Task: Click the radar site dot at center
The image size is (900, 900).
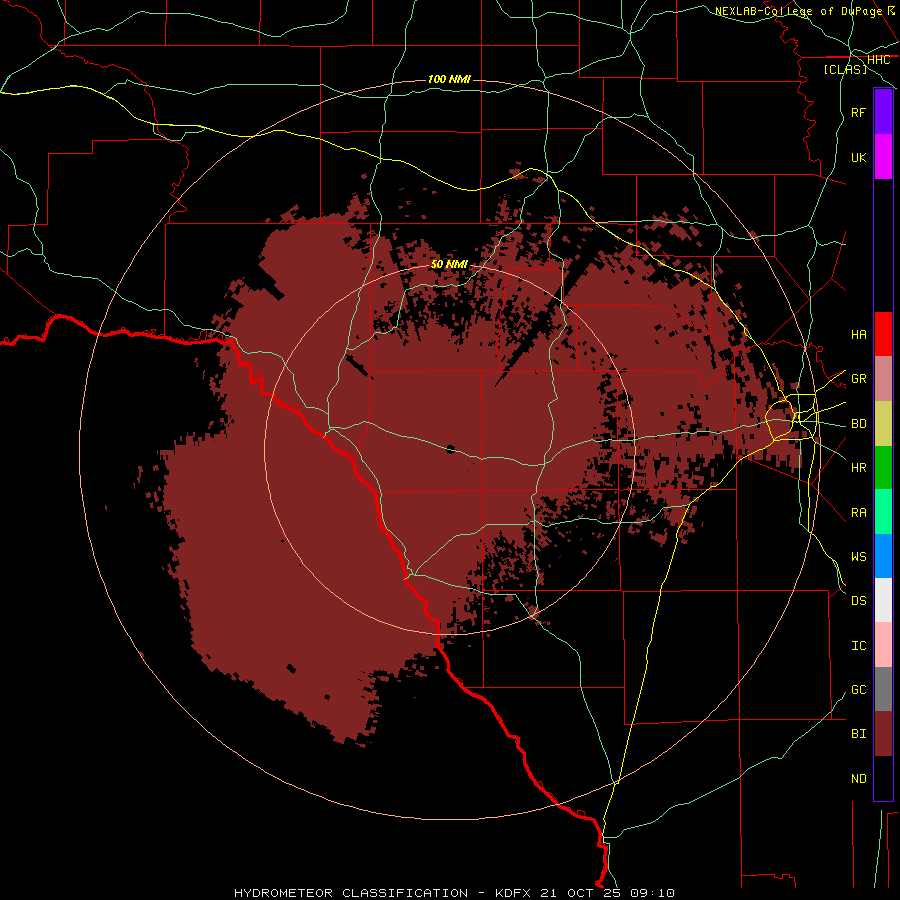Action: tap(451, 449)
